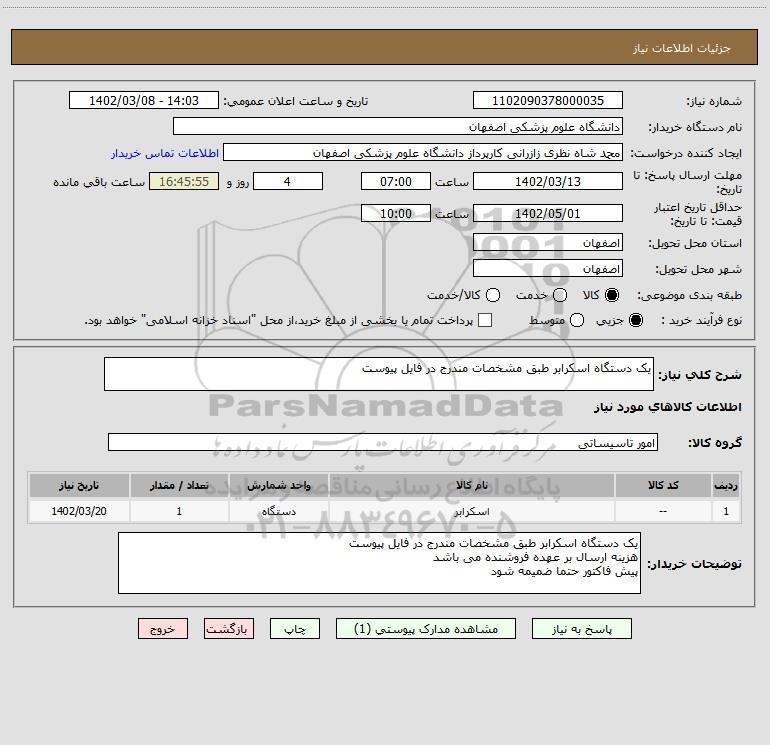Image resolution: width=770 pixels, height=745 pixels.
Task: Toggle the اسناد خزانه اسلامی payment checkbox
Action: 485,320
